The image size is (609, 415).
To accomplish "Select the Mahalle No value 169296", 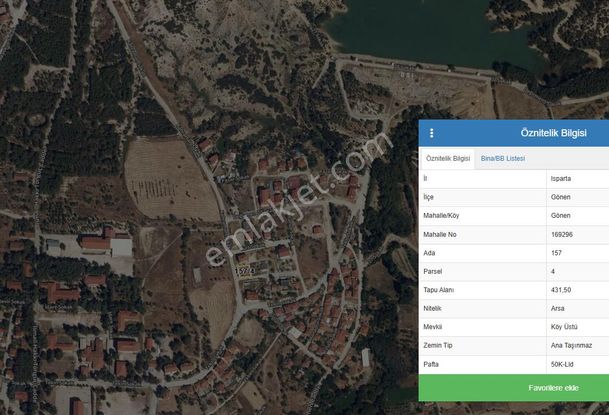I will pyautogui.click(x=562, y=234).
